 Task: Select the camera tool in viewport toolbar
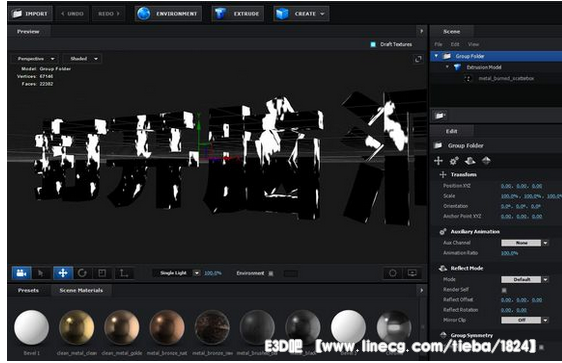[x=22, y=273]
